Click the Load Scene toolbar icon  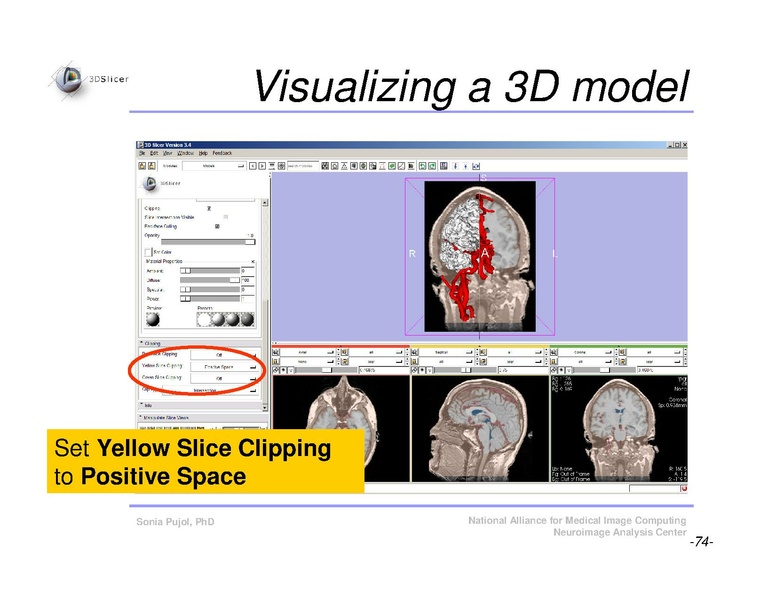click(142, 166)
